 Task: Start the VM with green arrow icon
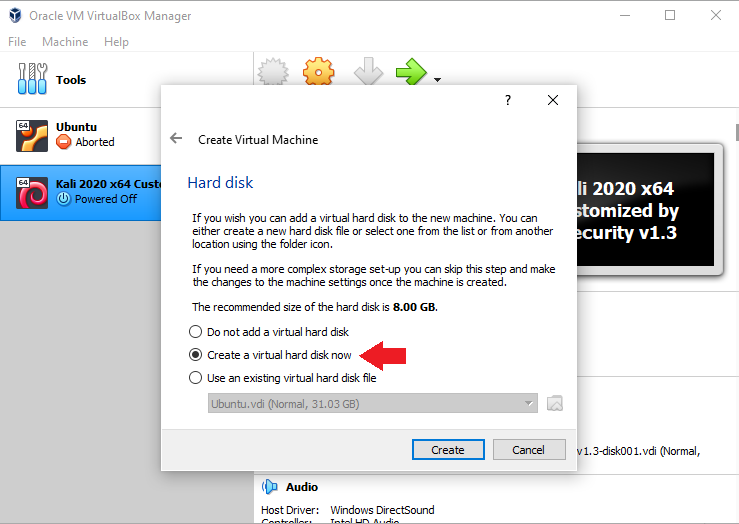pyautogui.click(x=411, y=72)
